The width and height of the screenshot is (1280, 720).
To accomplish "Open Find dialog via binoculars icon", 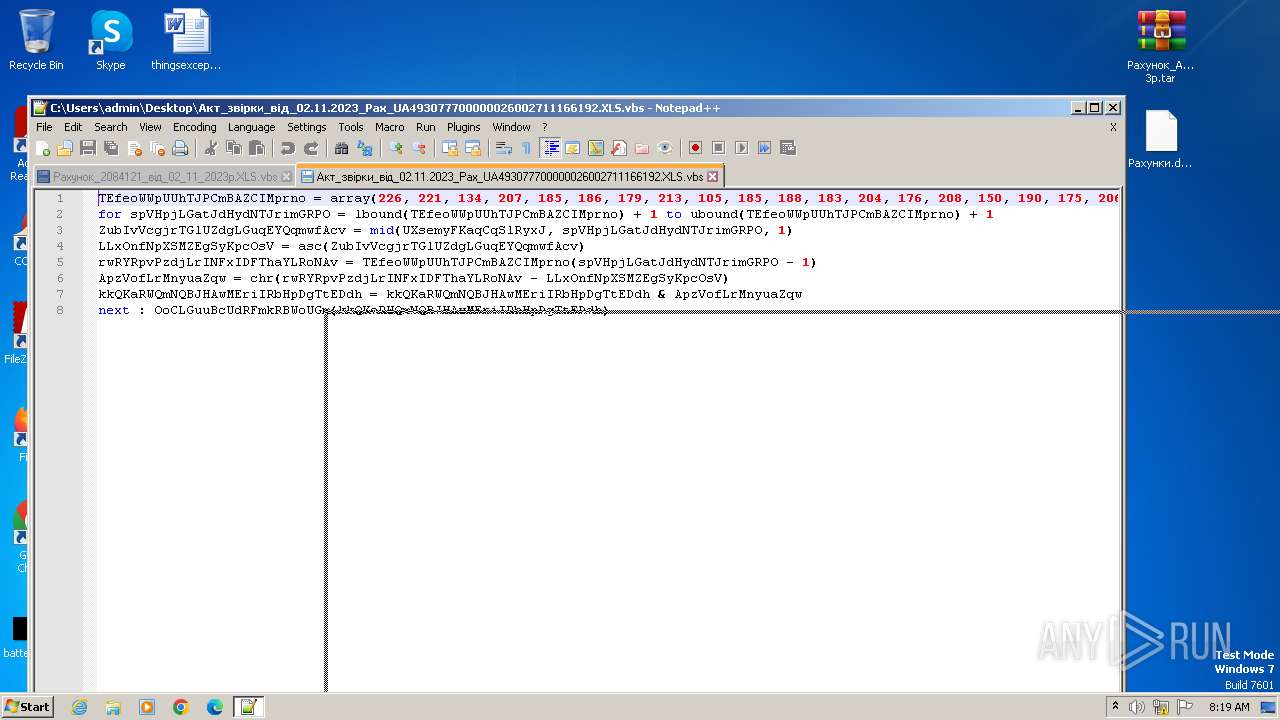I will [x=342, y=148].
